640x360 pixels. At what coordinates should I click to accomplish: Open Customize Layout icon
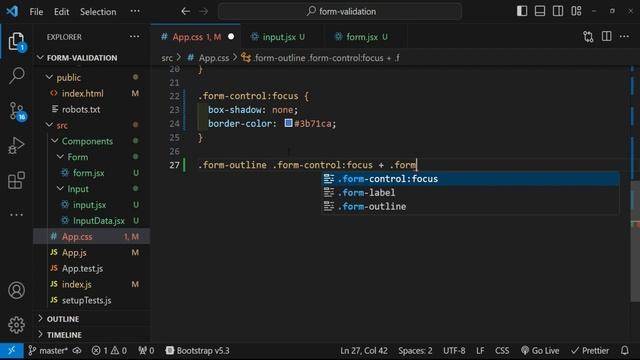(x=576, y=11)
